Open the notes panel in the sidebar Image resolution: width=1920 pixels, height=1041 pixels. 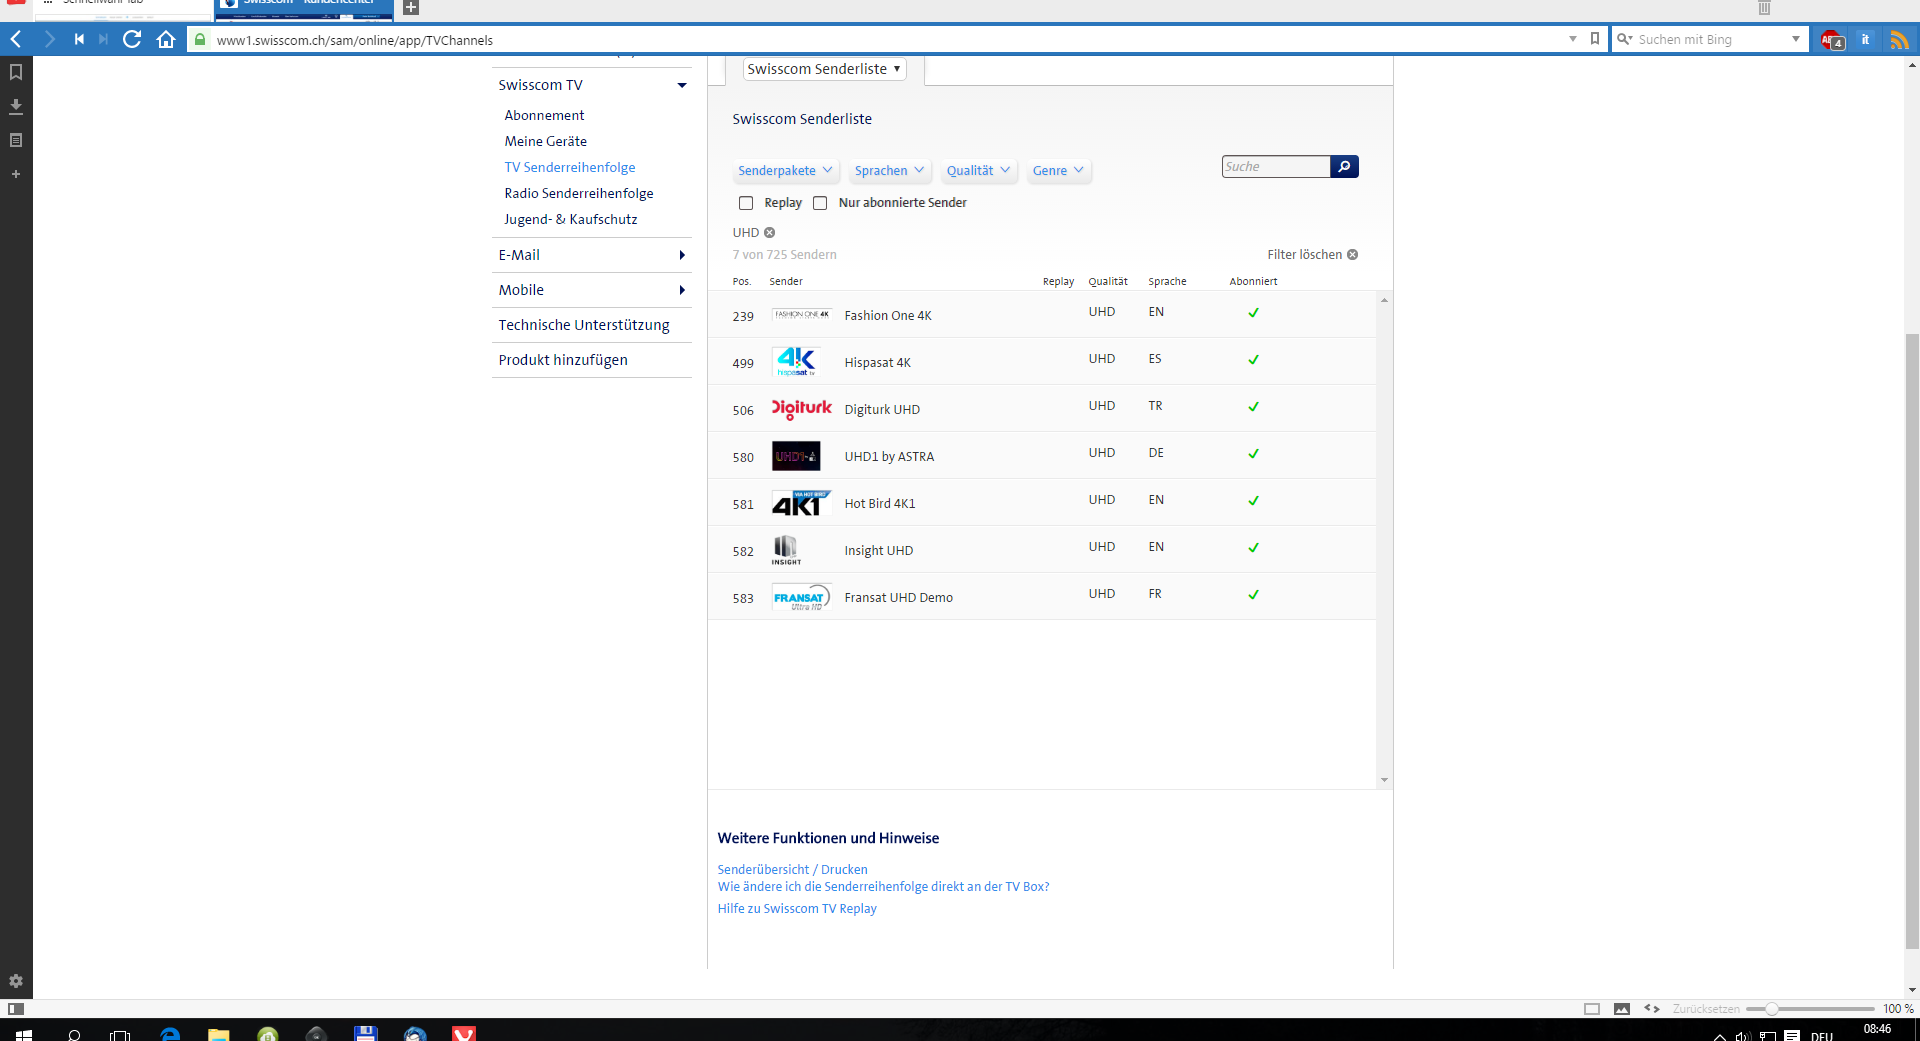16,140
